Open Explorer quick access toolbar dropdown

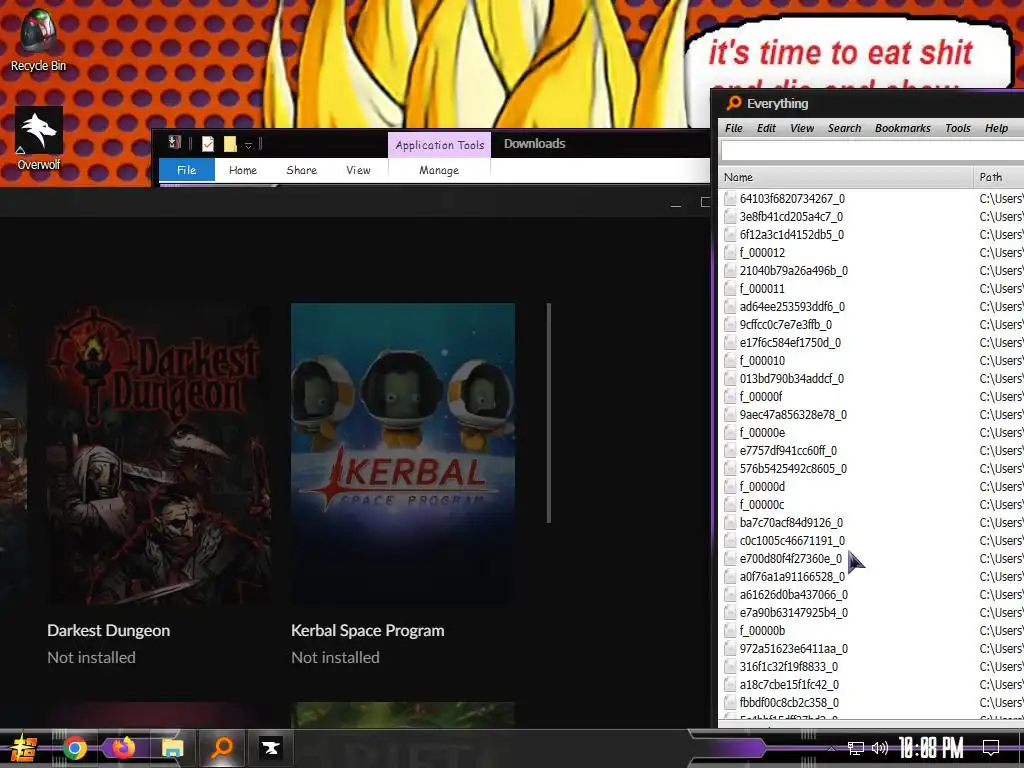[248, 145]
